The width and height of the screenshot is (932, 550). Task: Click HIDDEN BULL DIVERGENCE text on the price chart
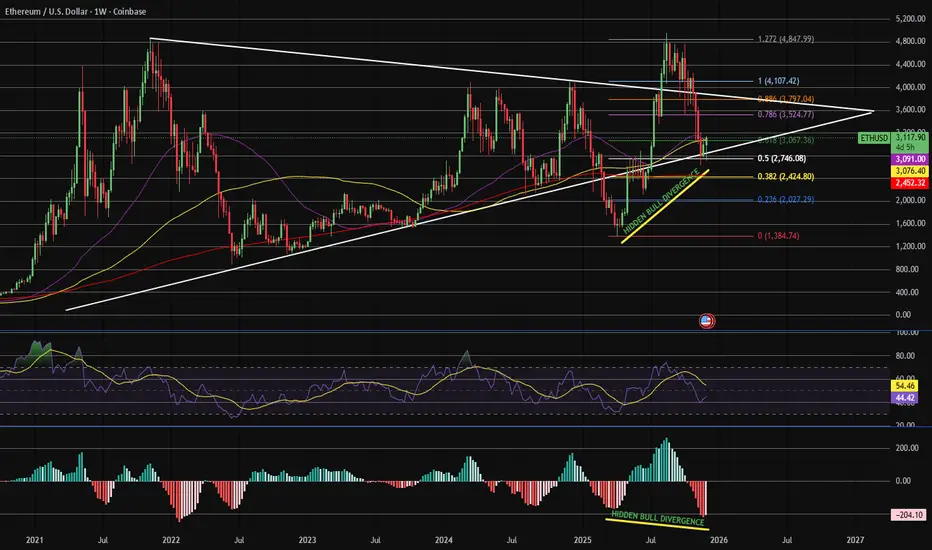(661, 200)
